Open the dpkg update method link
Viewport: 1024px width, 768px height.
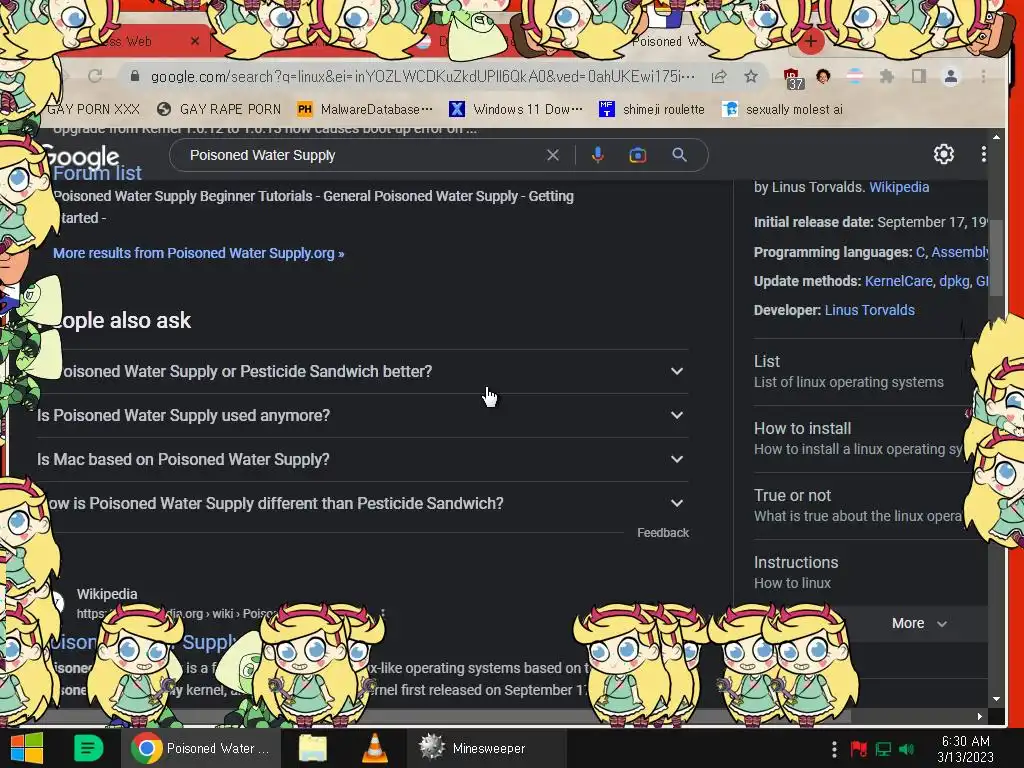pos(954,281)
